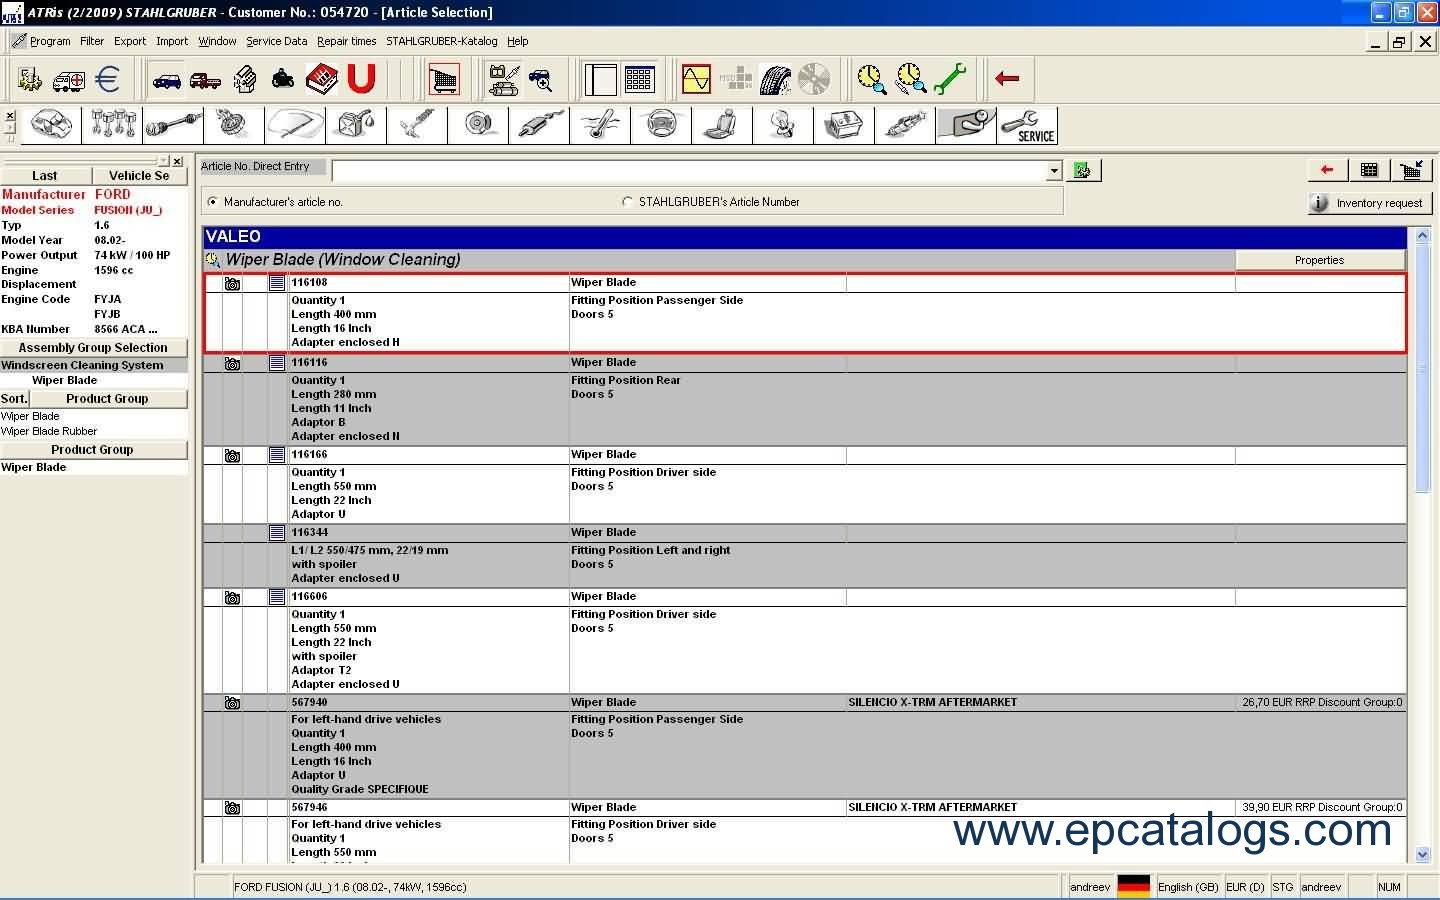The height and width of the screenshot is (900, 1440).
Task: Select the light bulb electrics assembly icon
Action: tap(783, 125)
